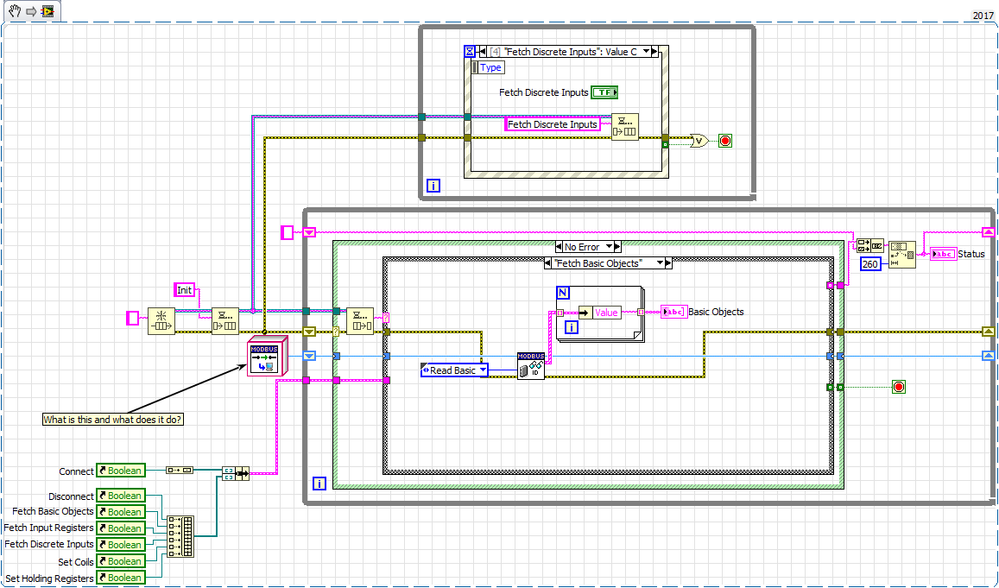Click the Init string constant

click(185, 289)
